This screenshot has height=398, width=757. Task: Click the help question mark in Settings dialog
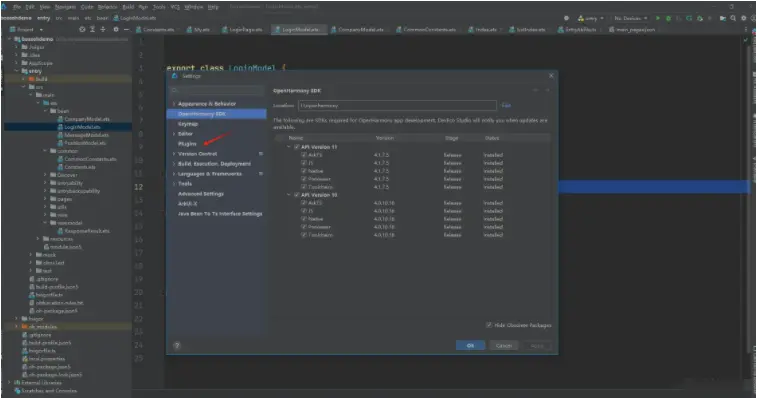[177, 345]
